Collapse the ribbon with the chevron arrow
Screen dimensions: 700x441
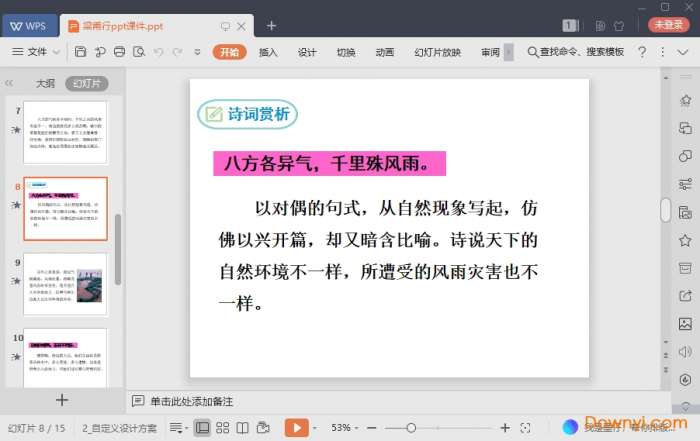(683, 52)
